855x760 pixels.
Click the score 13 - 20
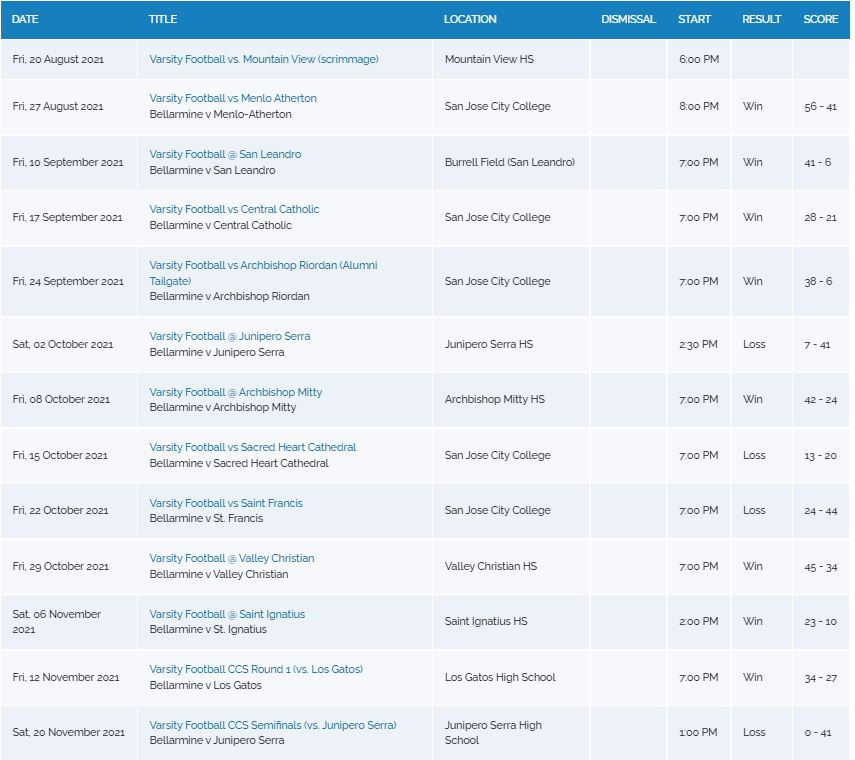click(x=820, y=456)
